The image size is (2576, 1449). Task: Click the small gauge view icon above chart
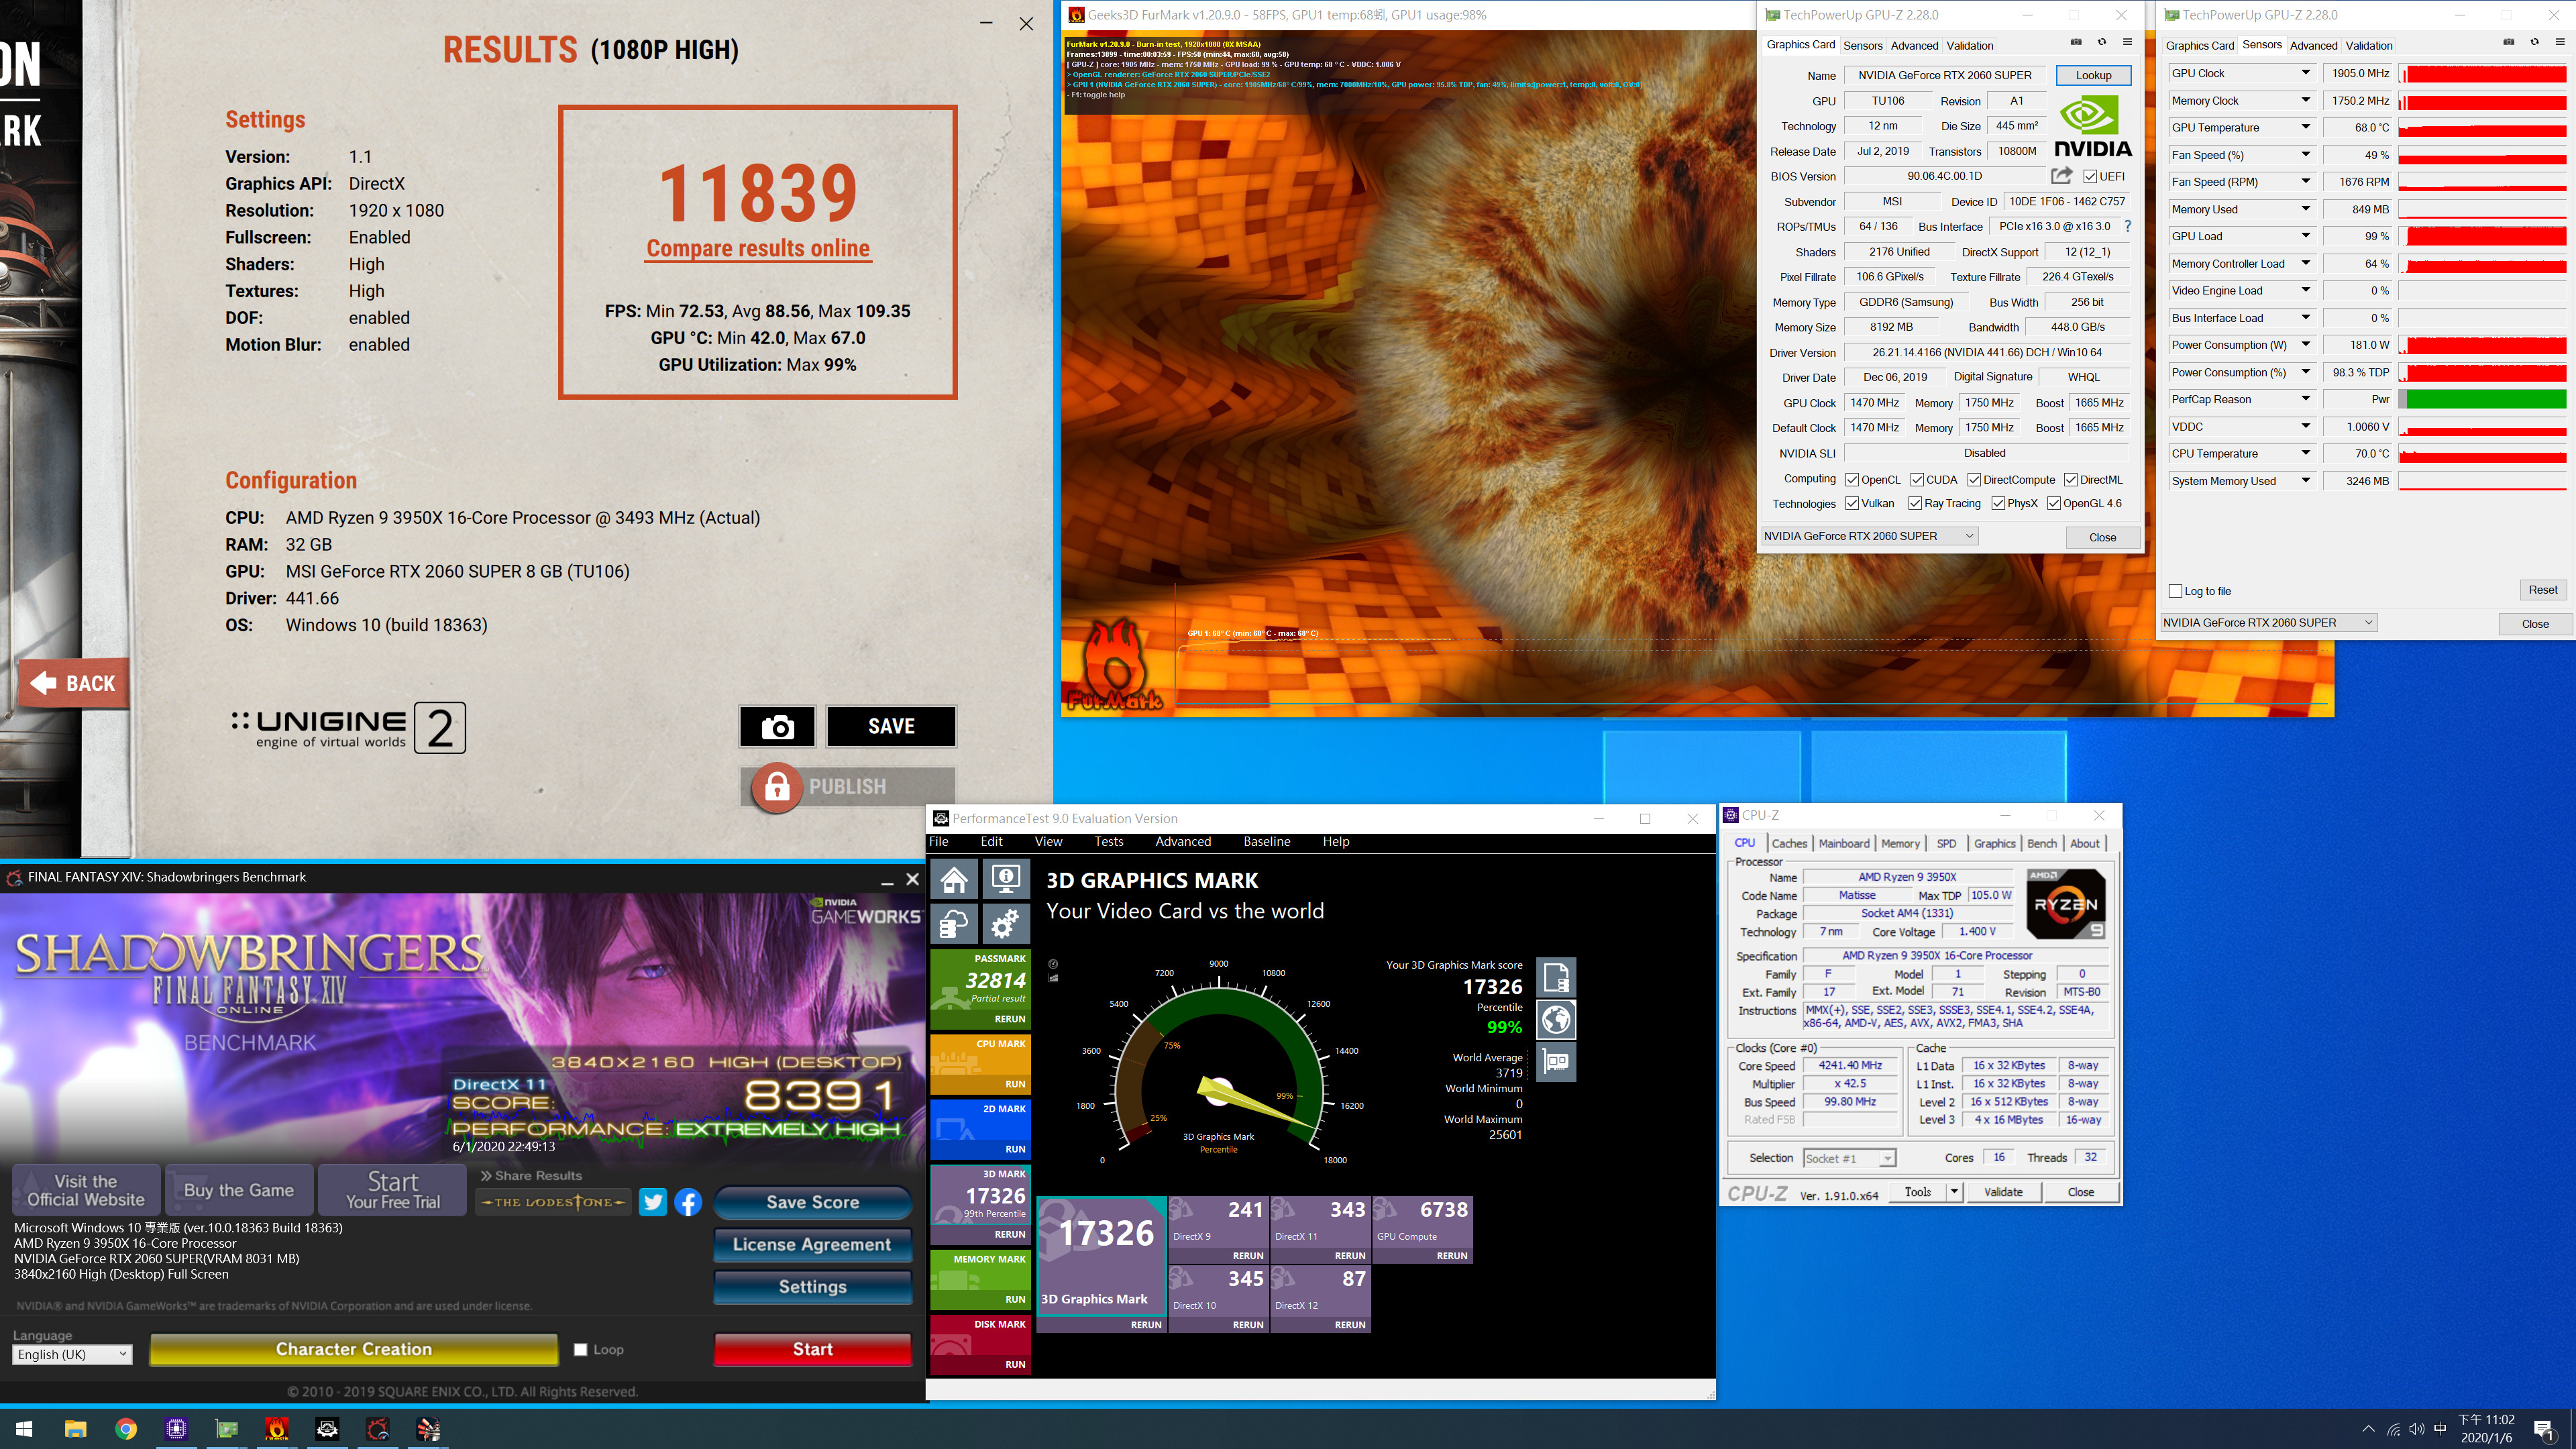[1053, 964]
